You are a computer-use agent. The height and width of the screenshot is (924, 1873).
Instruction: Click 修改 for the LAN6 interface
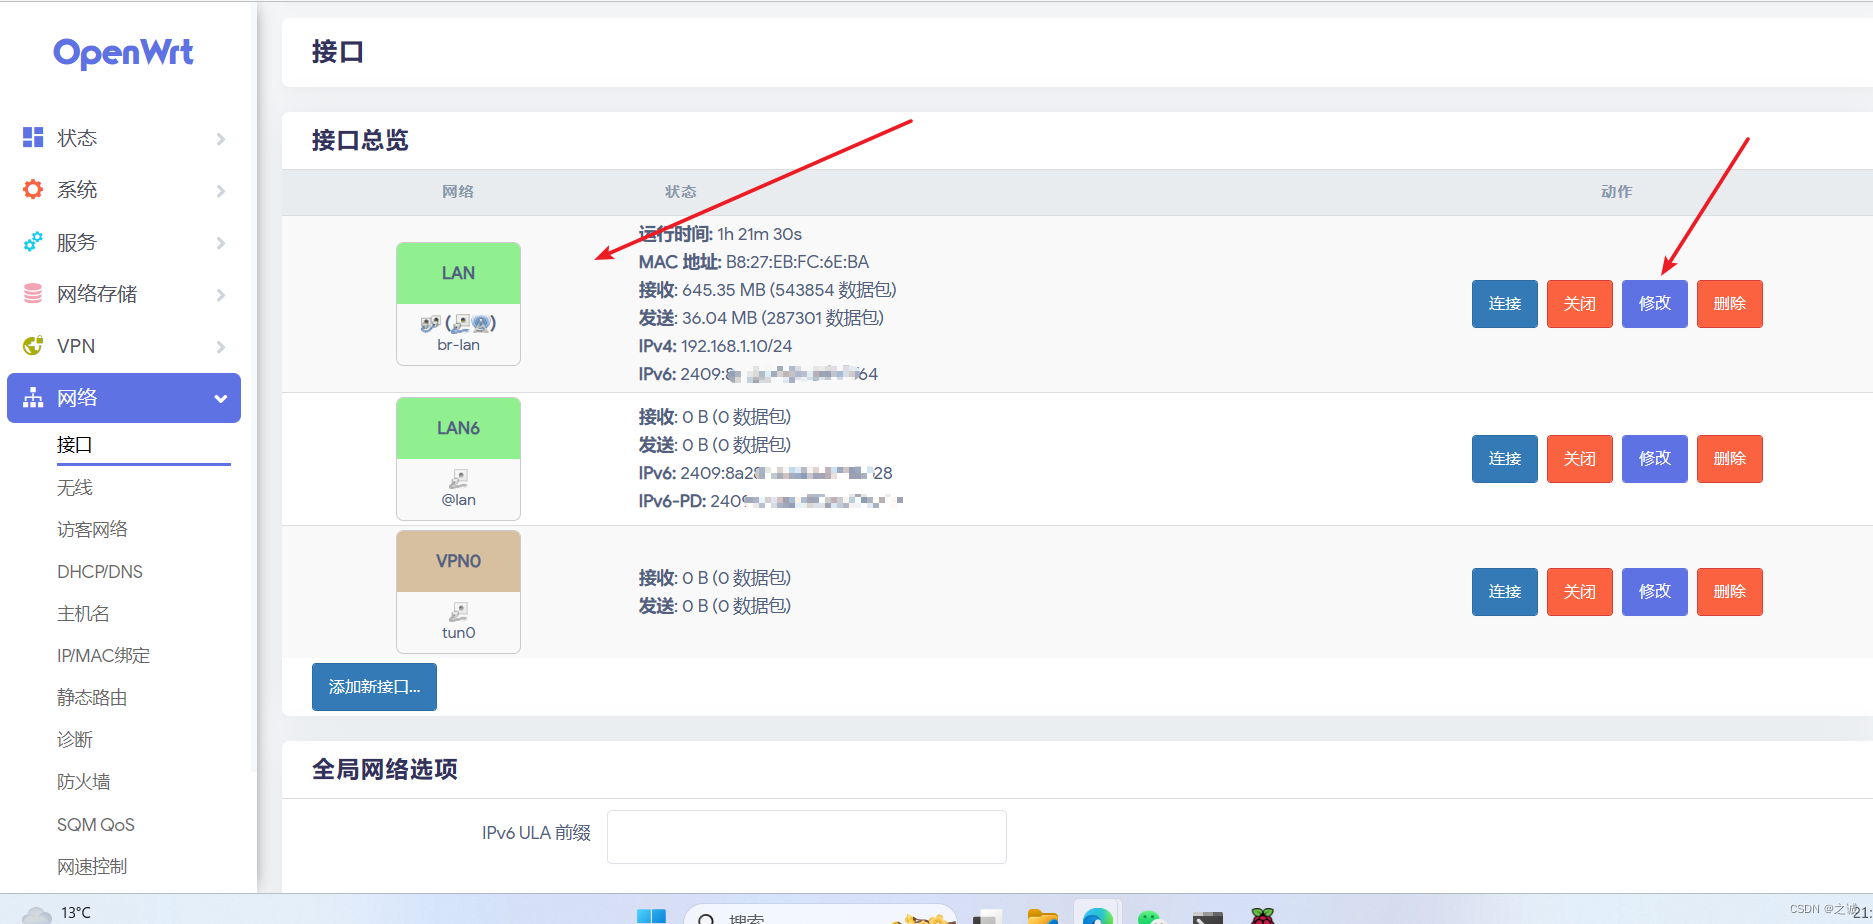coord(1654,459)
